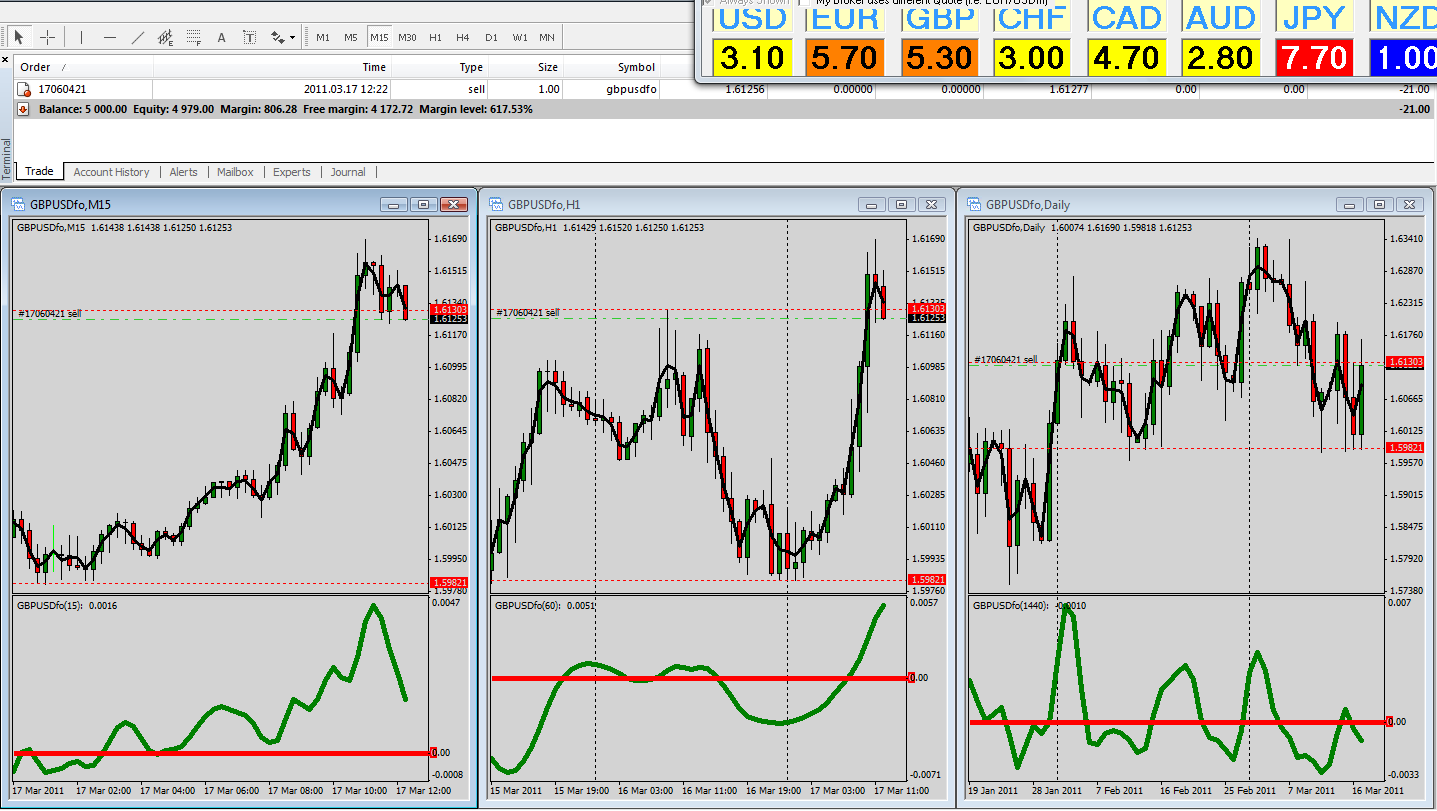Click the CAD strength value 4.70
The height and width of the screenshot is (811, 1437).
tap(1127, 57)
